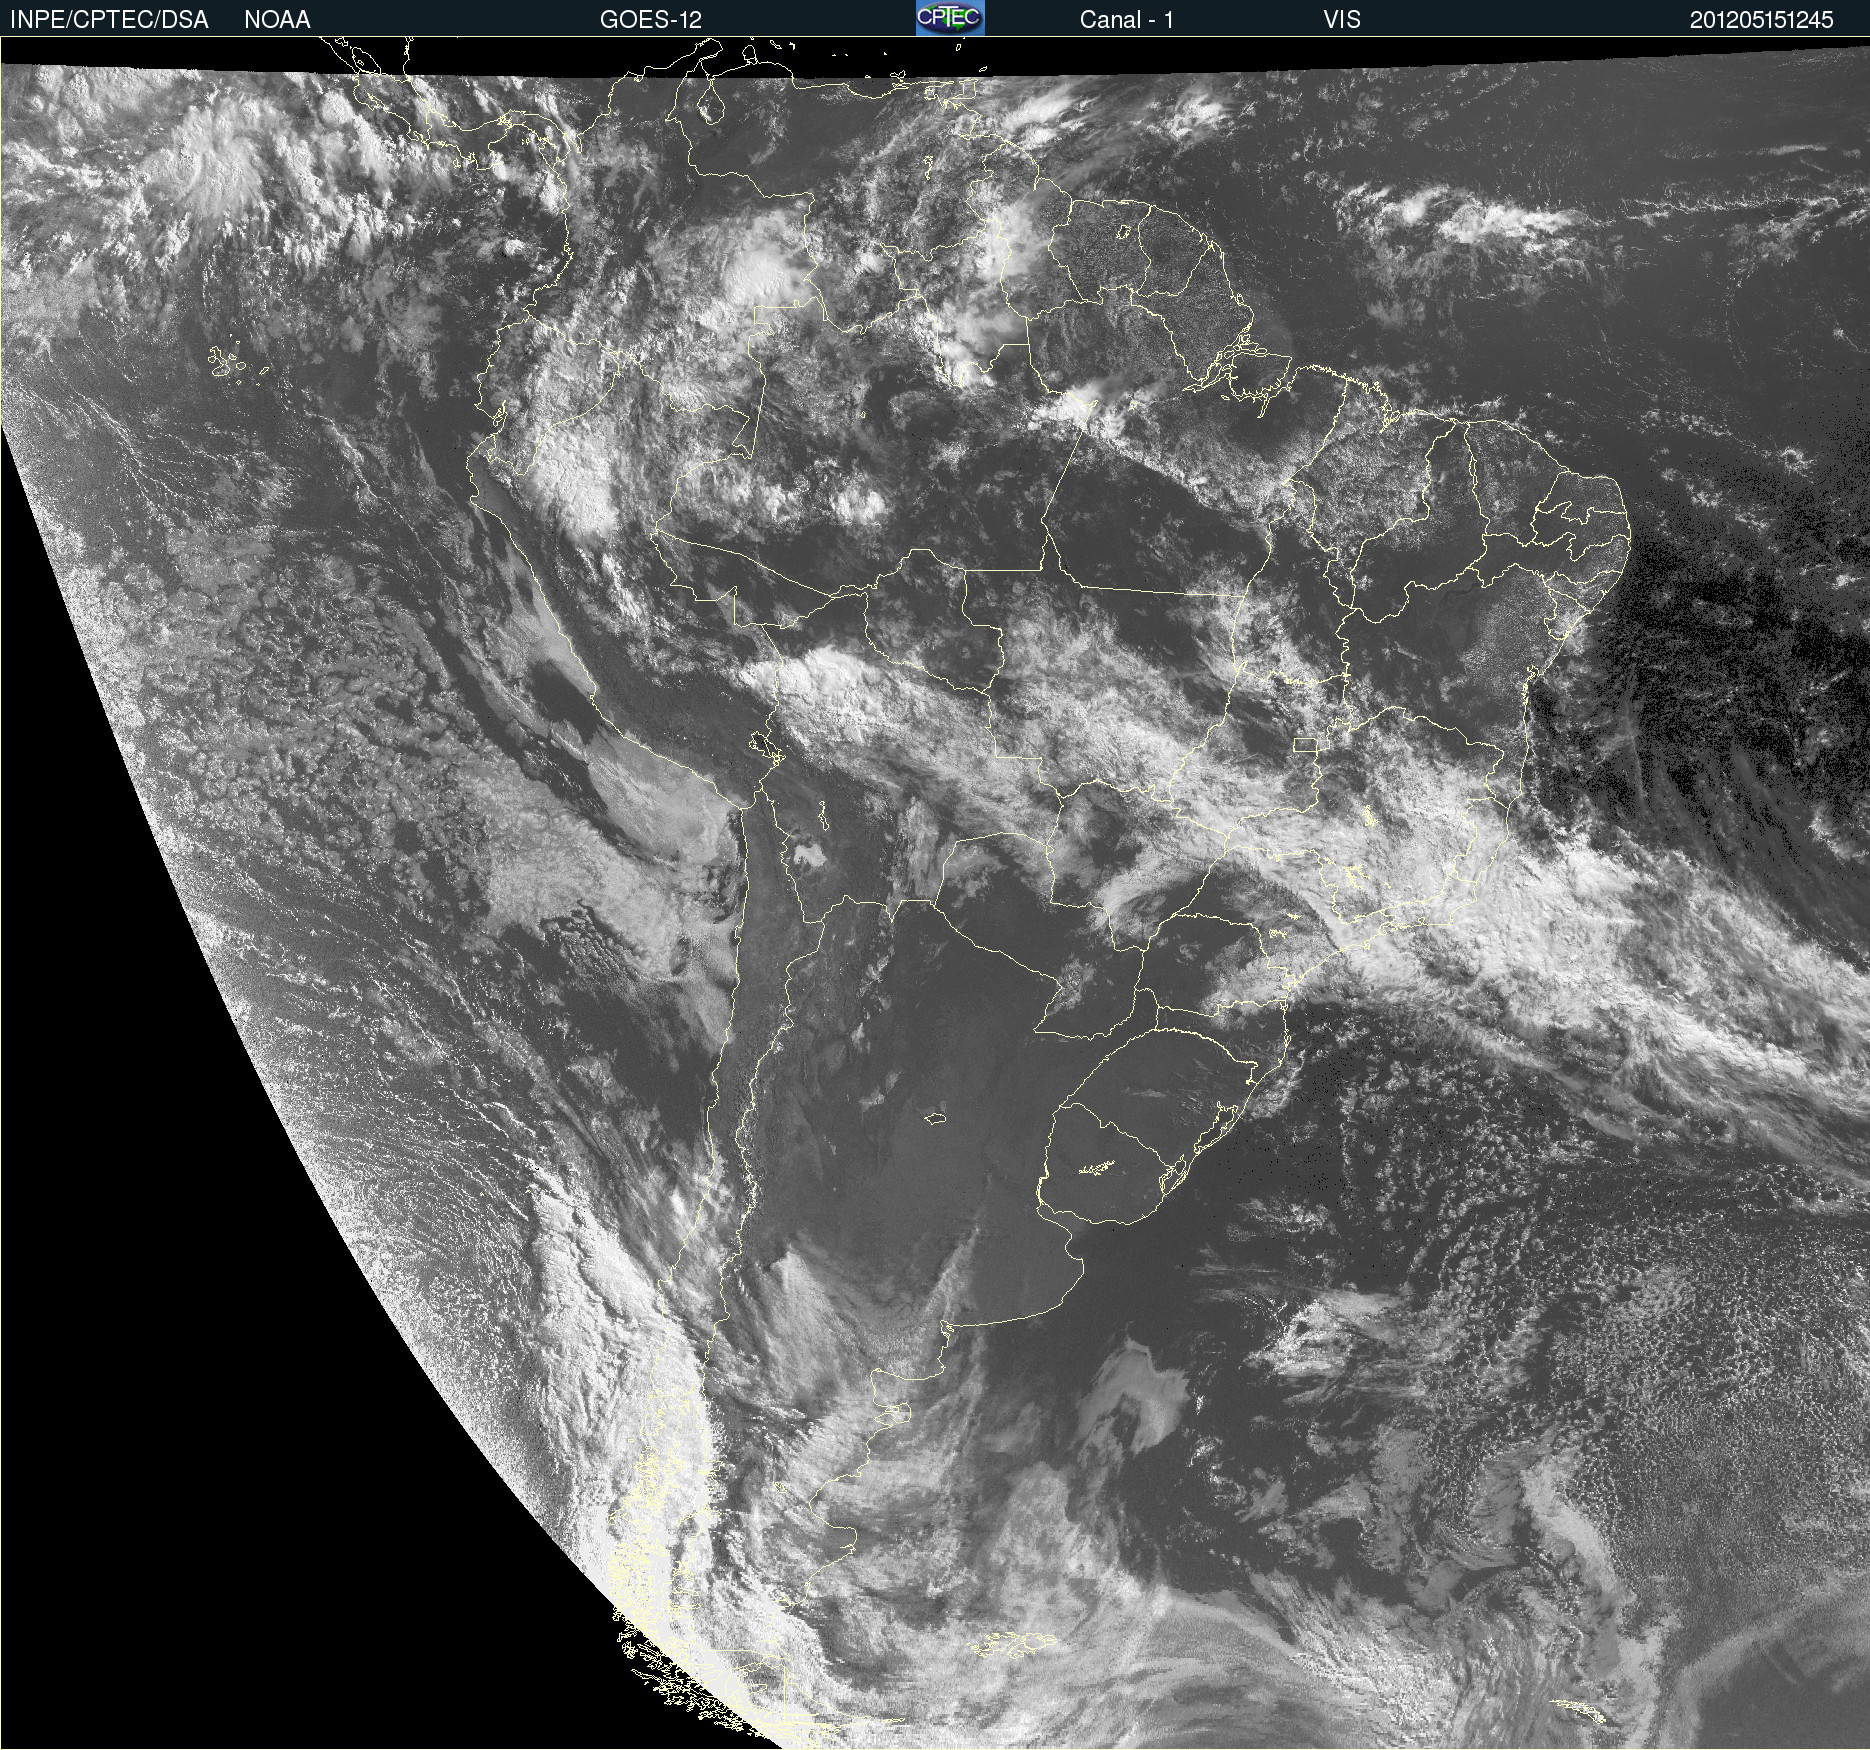Screen dimensions: 1870x1750
Task: Click the 'Canal - 1' channel label
Action: coord(1126,20)
